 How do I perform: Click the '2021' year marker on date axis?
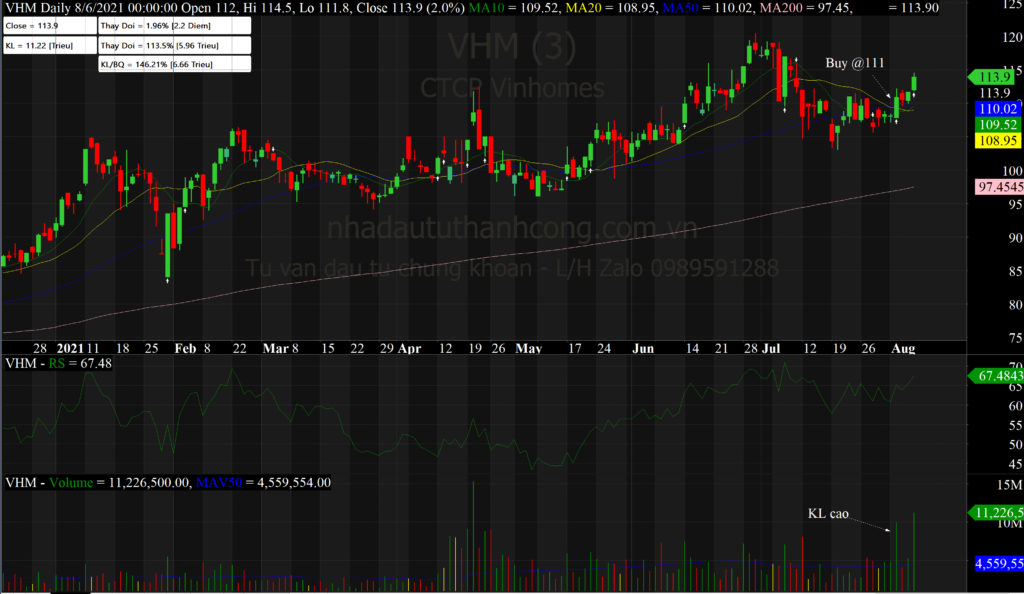click(71, 349)
